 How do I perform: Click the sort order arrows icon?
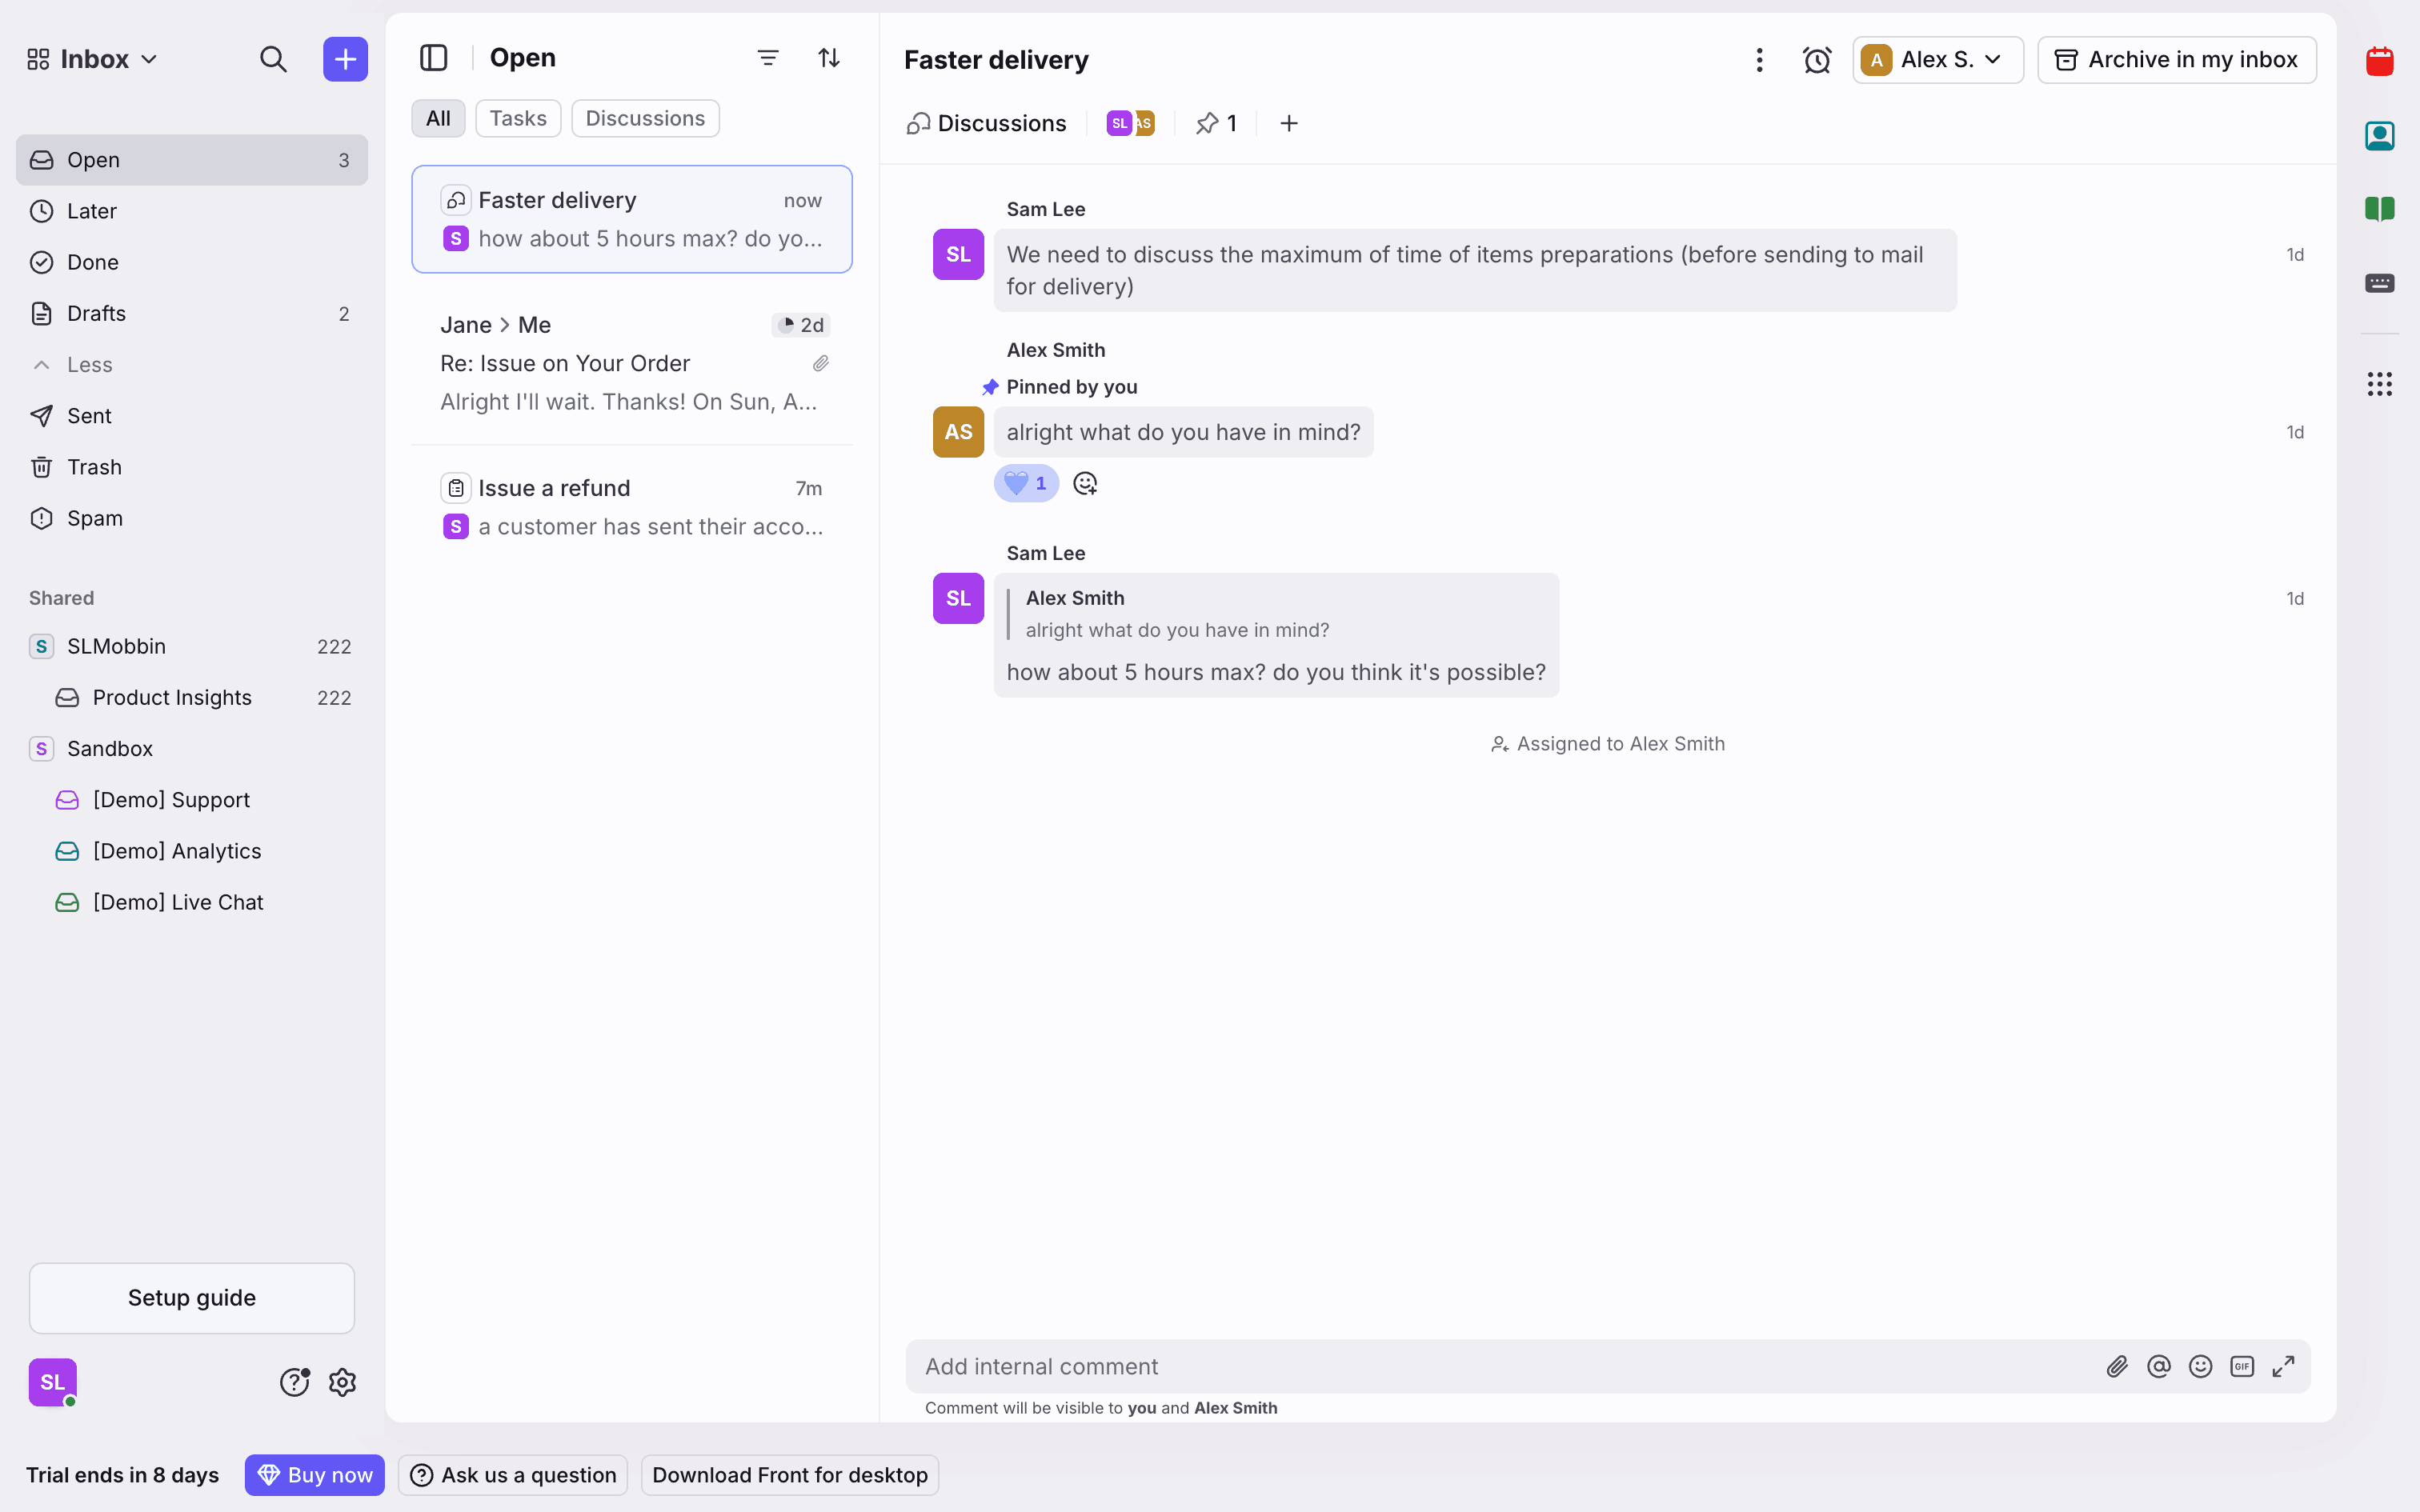coord(828,58)
